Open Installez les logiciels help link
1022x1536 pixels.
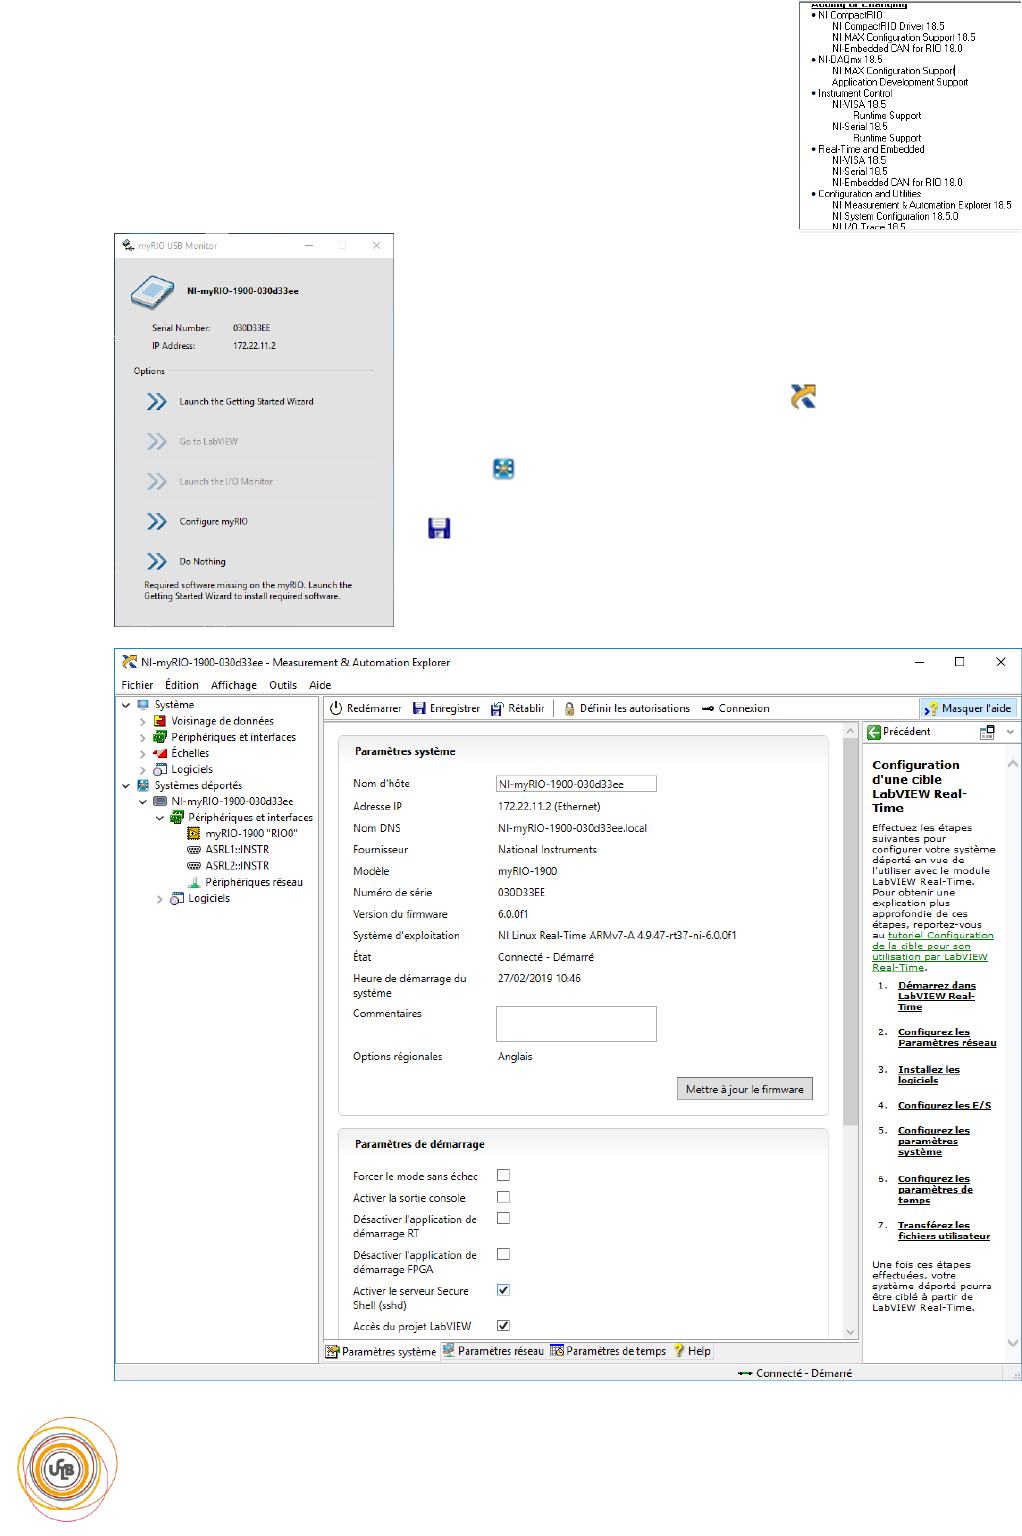click(x=929, y=1074)
